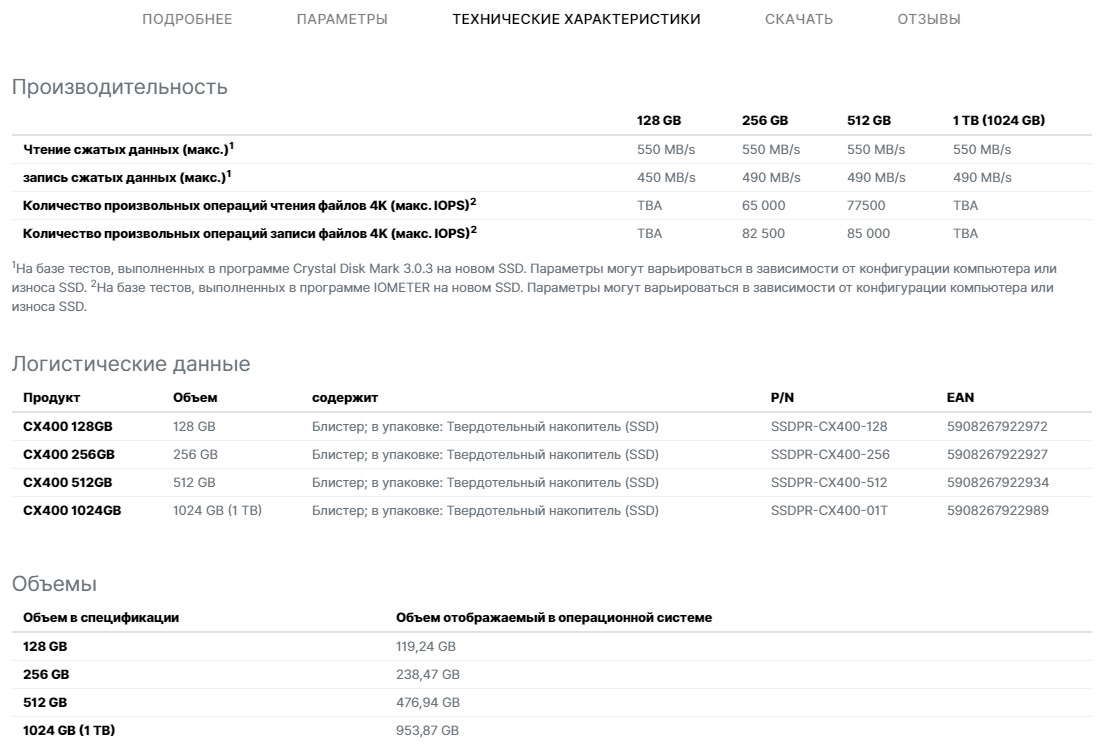This screenshot has height=746, width=1111.
Task: Click the 4K random write IOPS row label
Action: pos(249,233)
